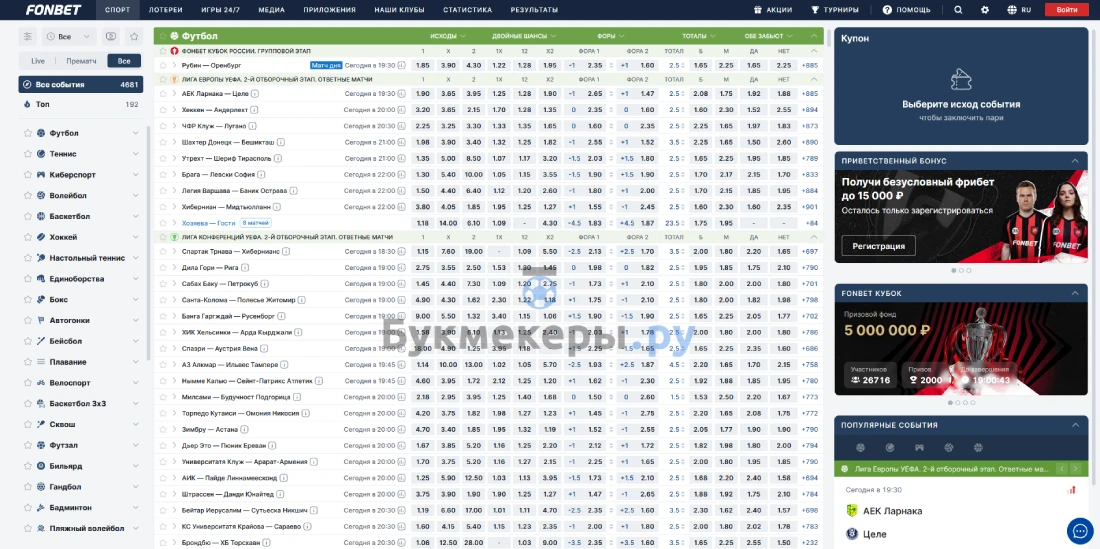
Task: Open the Двойные шансы column dropdown
Action: coord(524,36)
